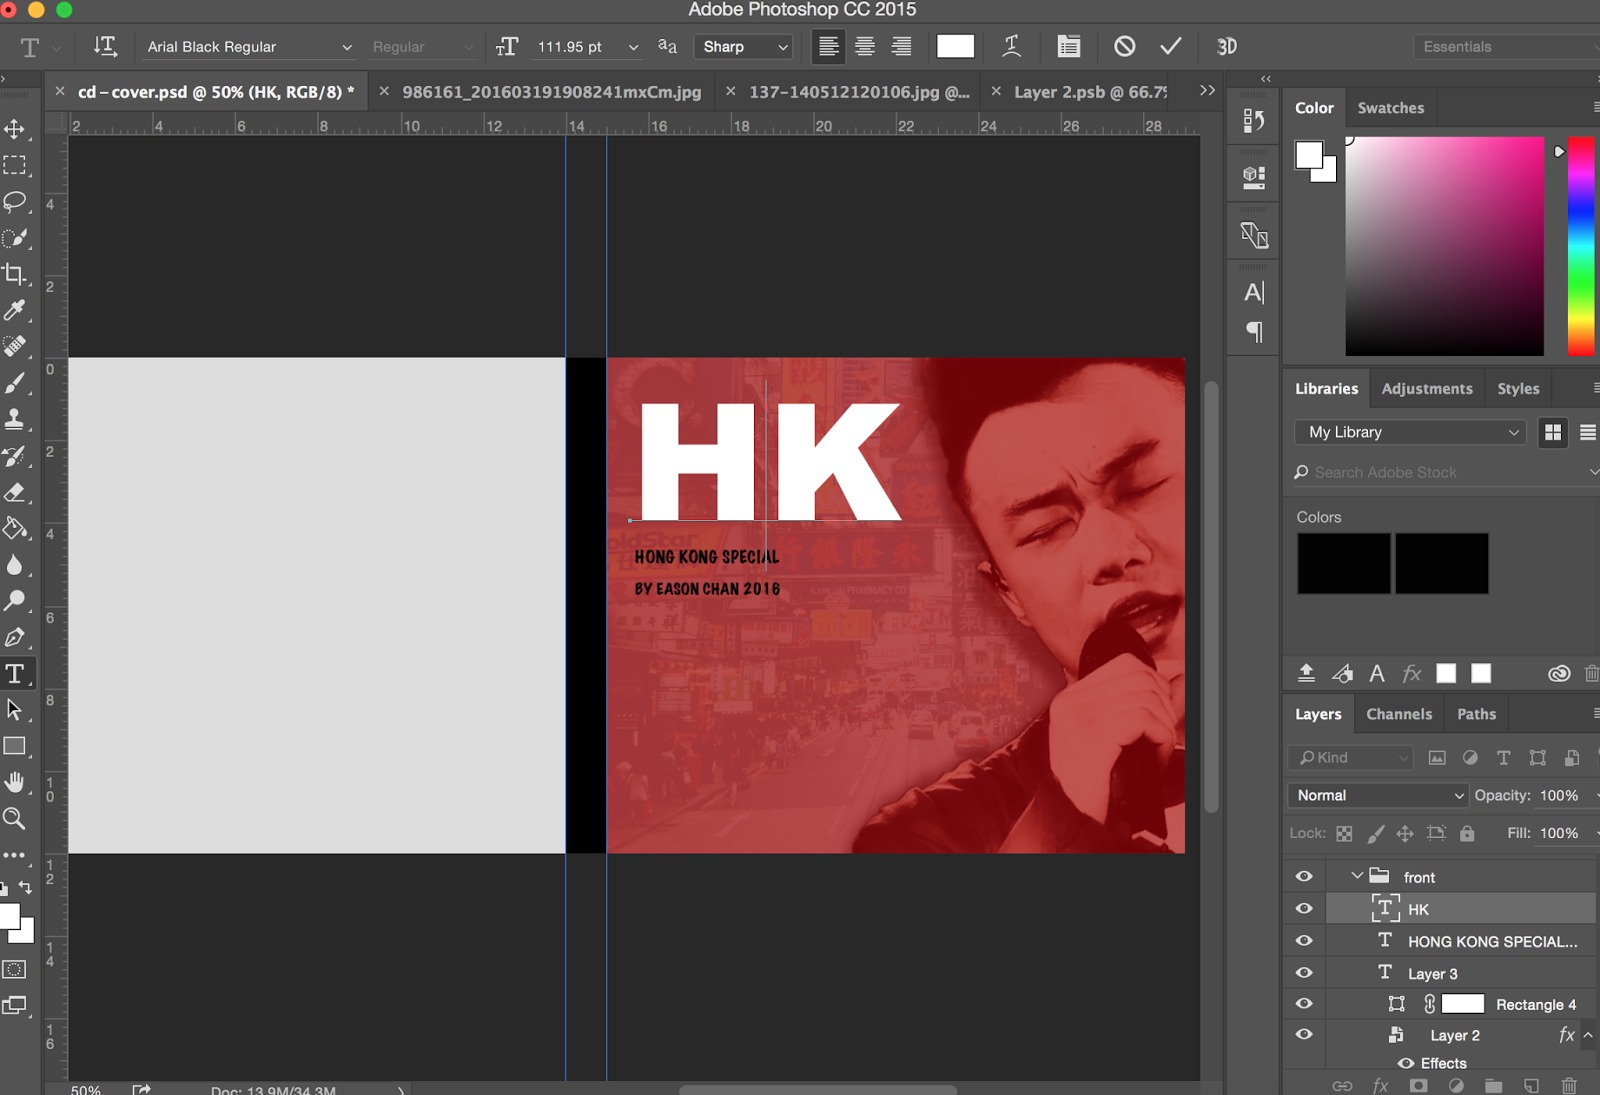This screenshot has height=1095, width=1600.
Task: Select the Pen tool
Action: pos(15,637)
